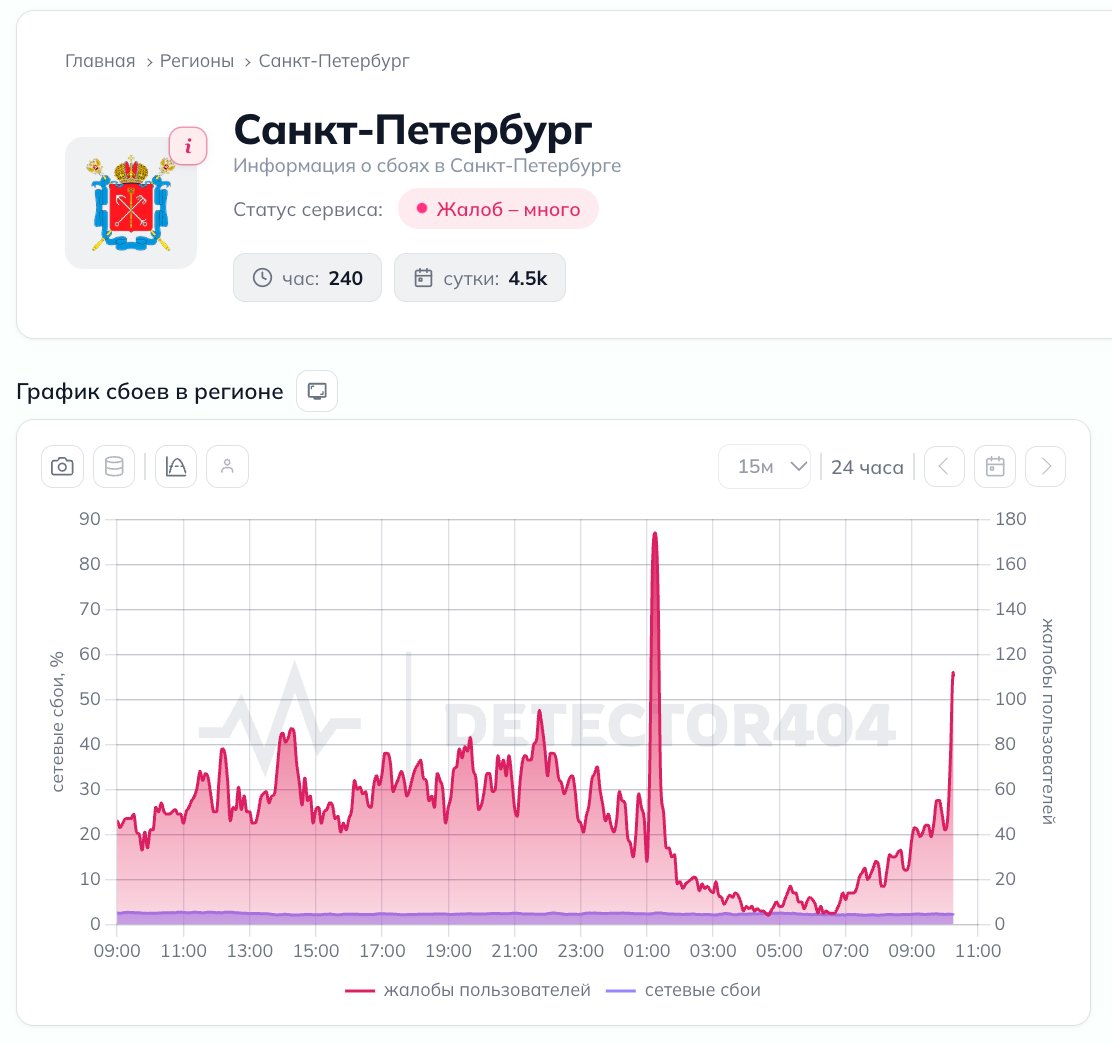Toggle the user complaints person icon
1112x1044 pixels.
[228, 467]
